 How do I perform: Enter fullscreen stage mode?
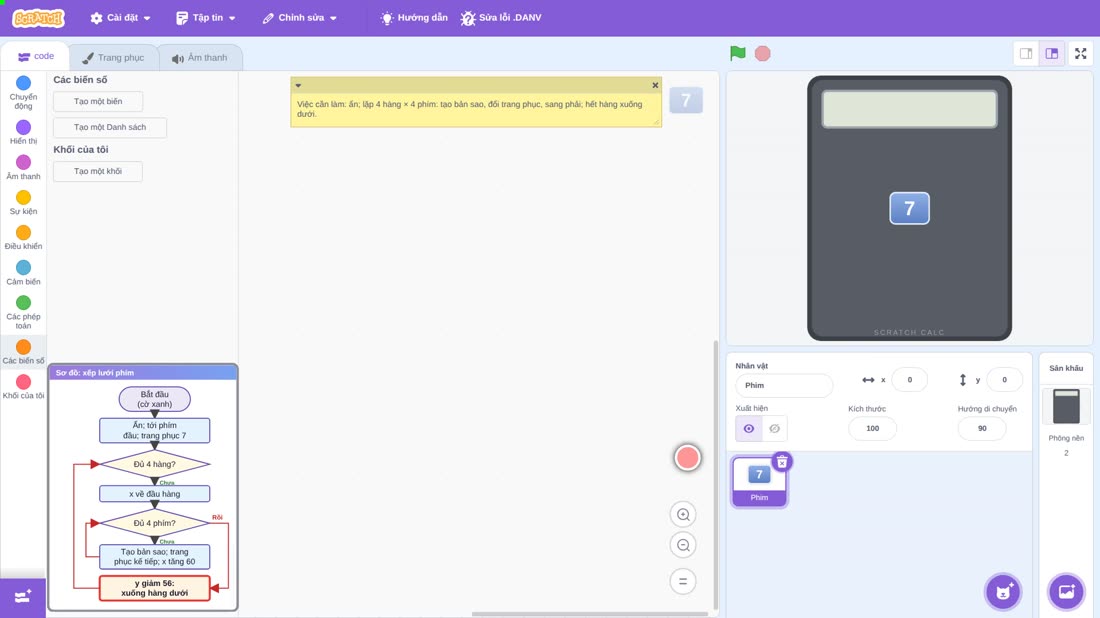(x=1080, y=53)
